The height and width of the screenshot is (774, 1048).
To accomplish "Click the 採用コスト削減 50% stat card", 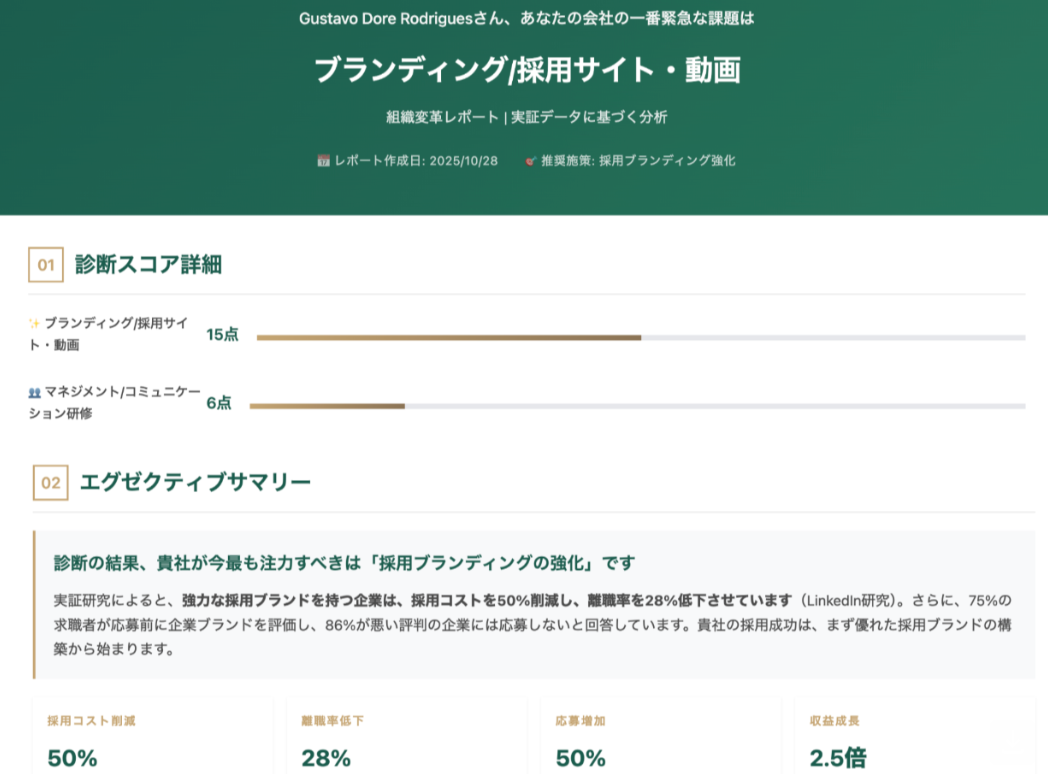I will point(152,737).
